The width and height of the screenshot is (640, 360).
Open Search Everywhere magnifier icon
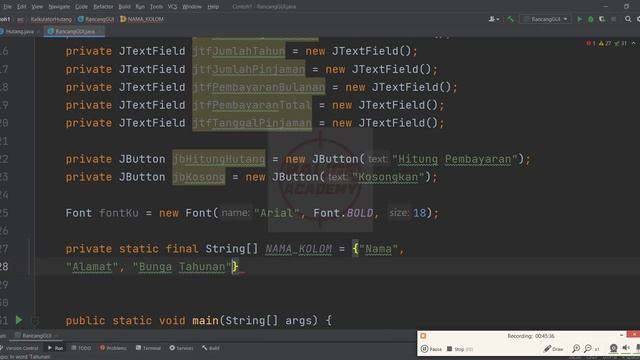[x=628, y=19]
